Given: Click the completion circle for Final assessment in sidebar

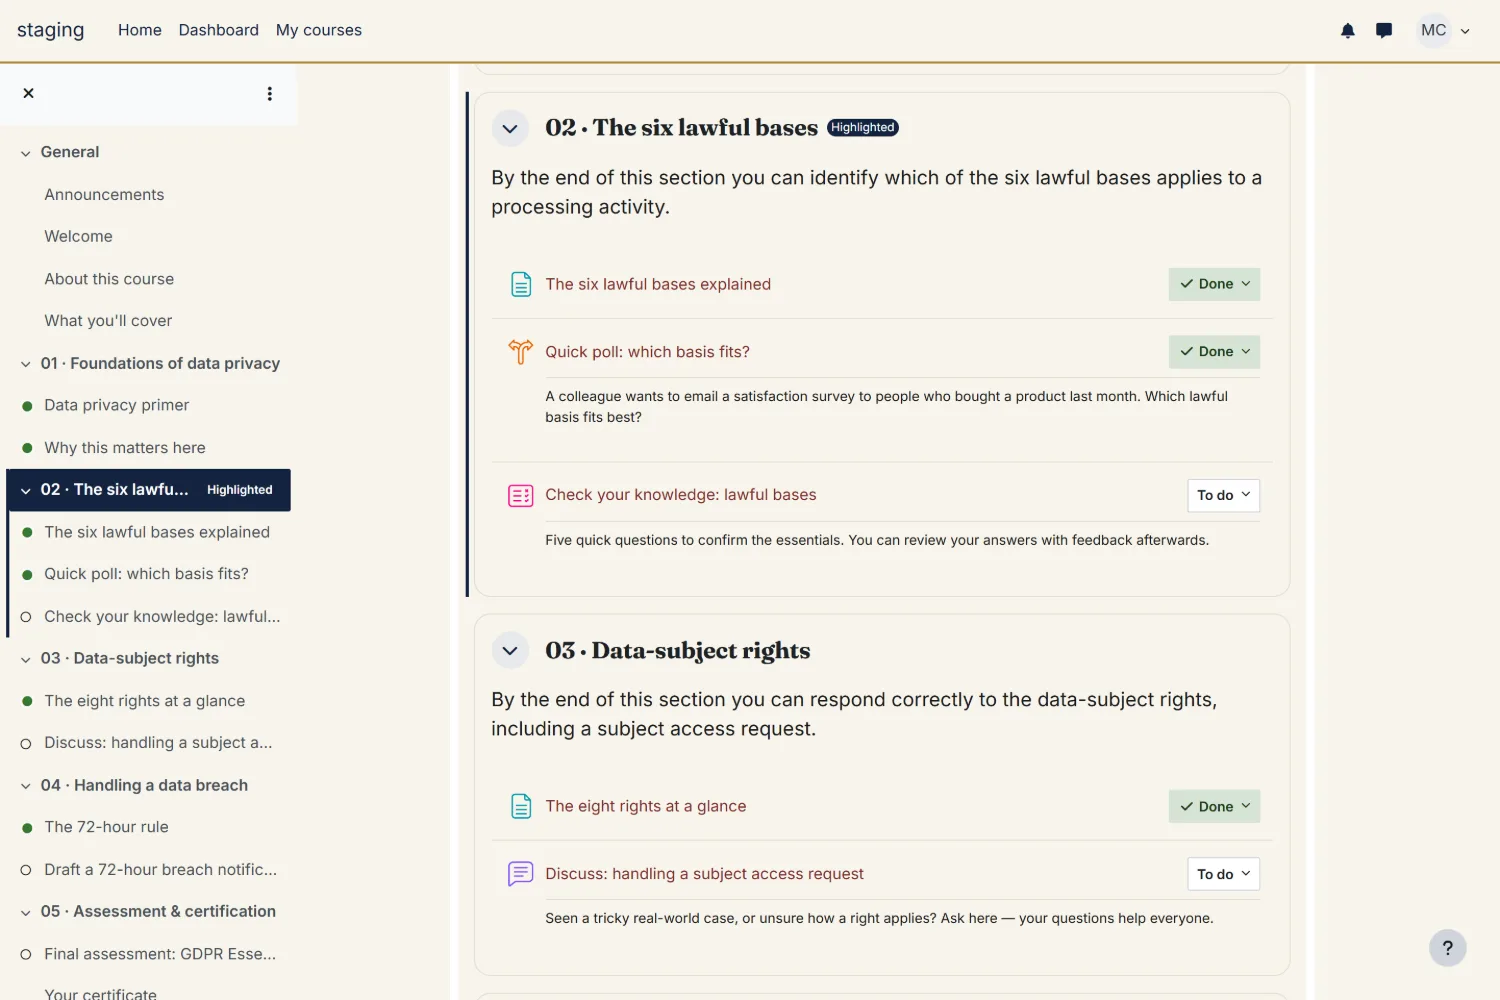Looking at the screenshot, I should (x=26, y=954).
